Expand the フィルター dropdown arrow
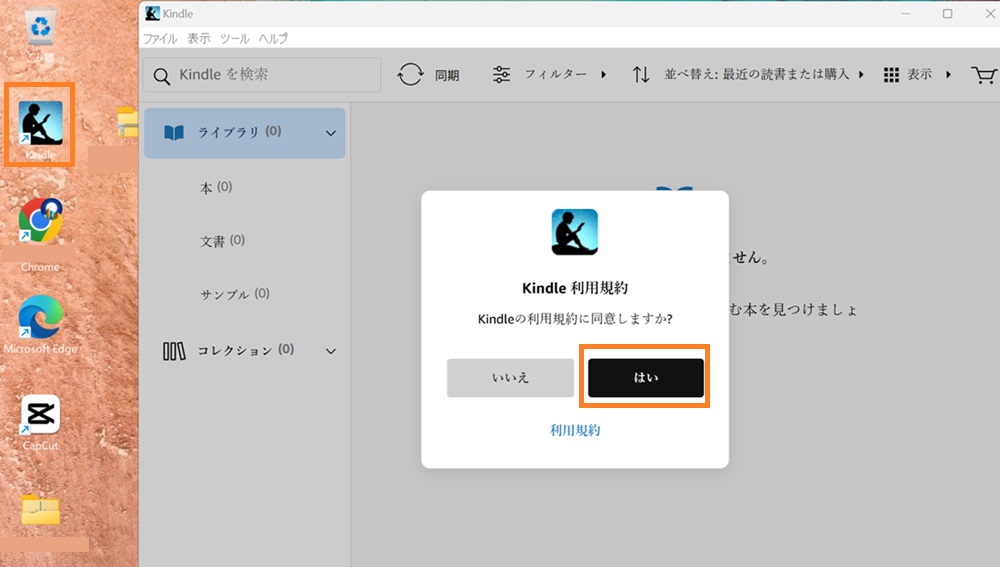This screenshot has width=1000, height=567. 603,75
